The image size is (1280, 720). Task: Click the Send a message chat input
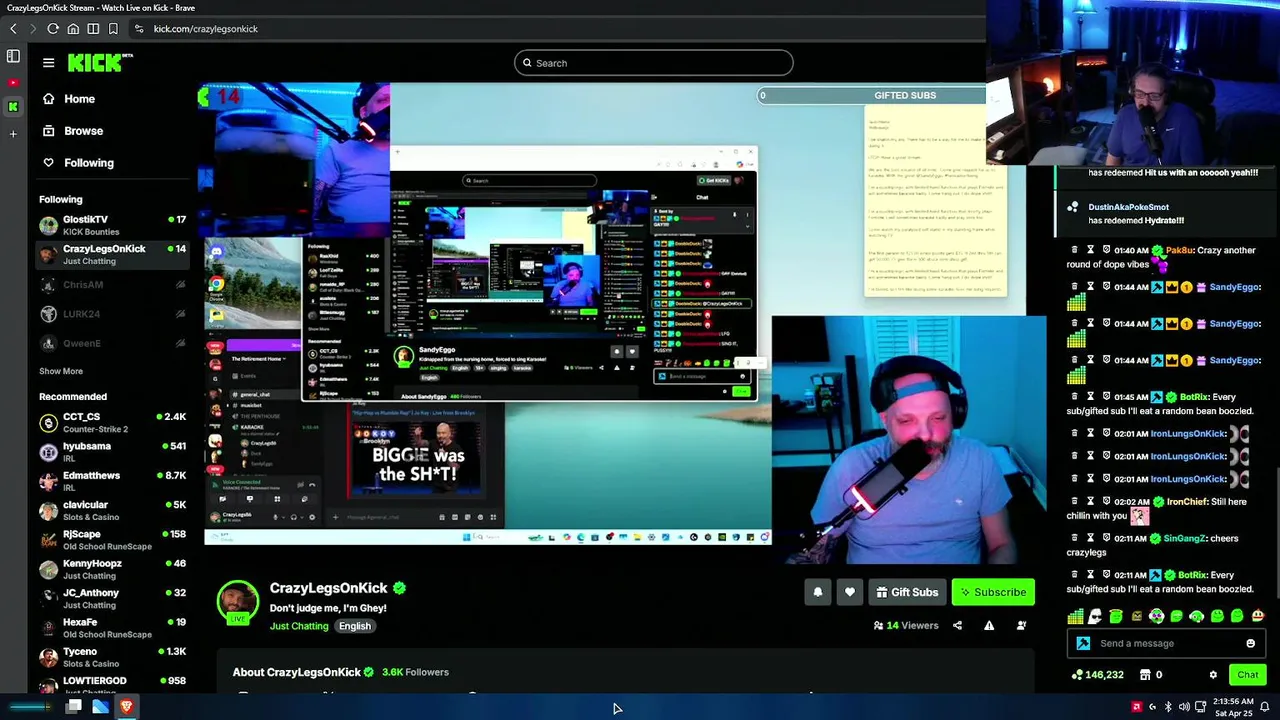1165,643
